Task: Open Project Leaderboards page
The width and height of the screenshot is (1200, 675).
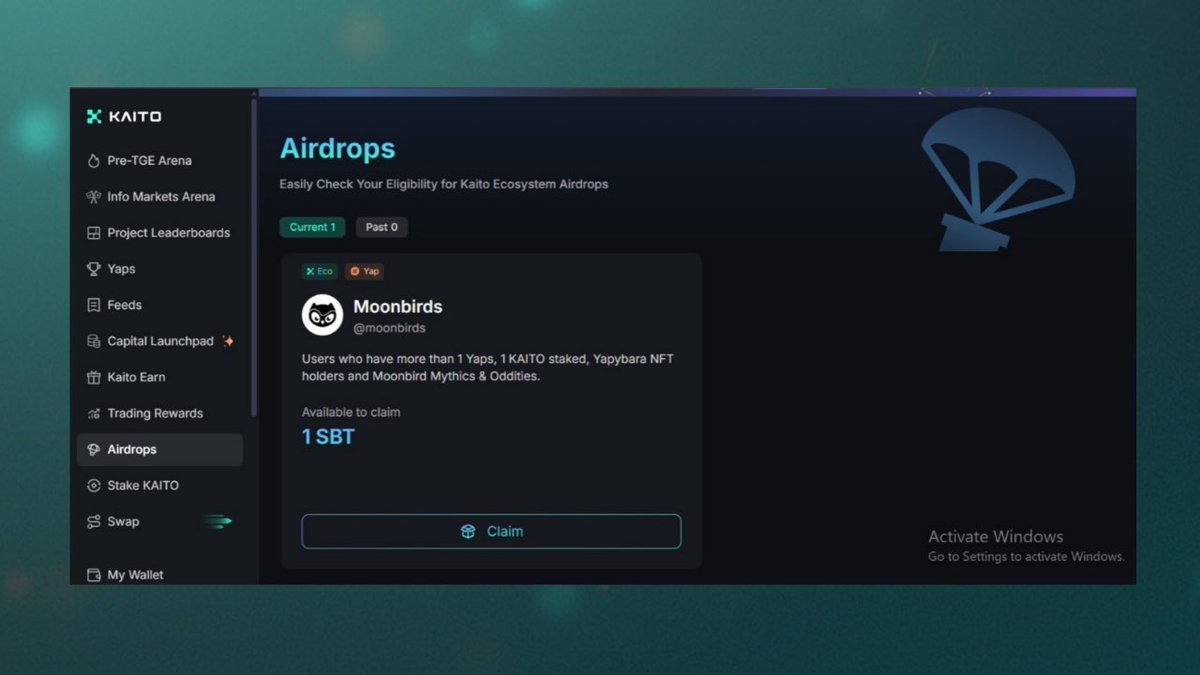Action: tap(160, 233)
